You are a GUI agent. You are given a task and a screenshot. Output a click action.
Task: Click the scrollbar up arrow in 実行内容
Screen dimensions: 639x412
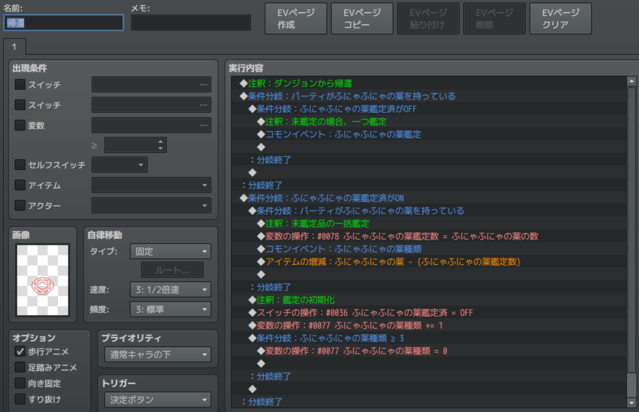click(x=631, y=81)
